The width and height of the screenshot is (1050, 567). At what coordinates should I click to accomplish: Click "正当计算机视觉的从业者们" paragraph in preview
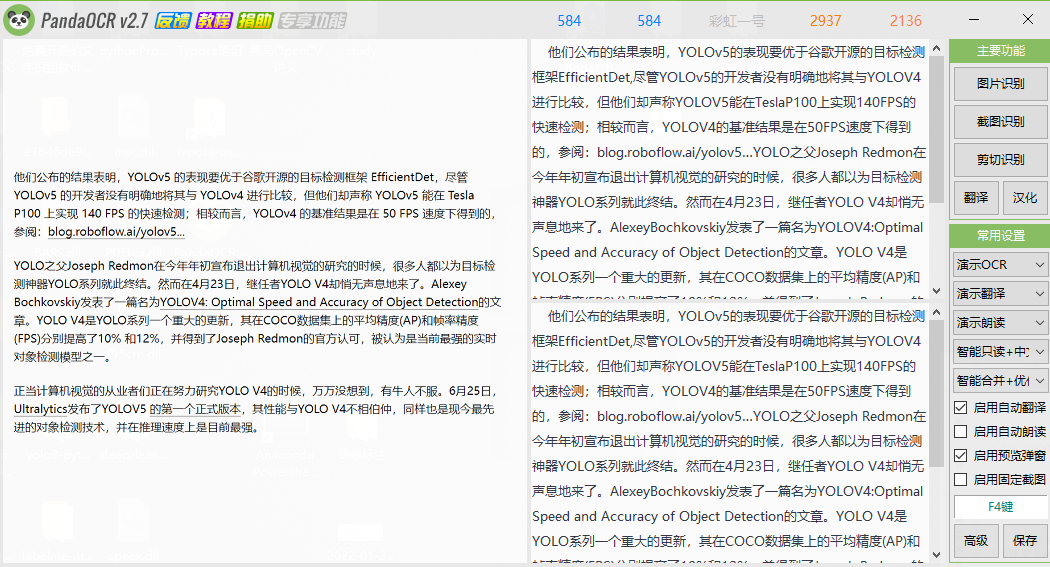pyautogui.click(x=254, y=409)
